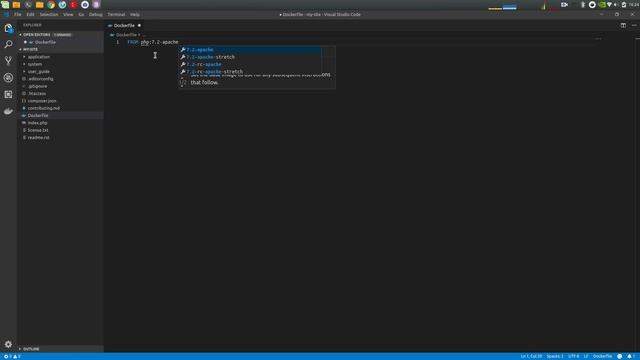Open the Selection menu

point(49,14)
